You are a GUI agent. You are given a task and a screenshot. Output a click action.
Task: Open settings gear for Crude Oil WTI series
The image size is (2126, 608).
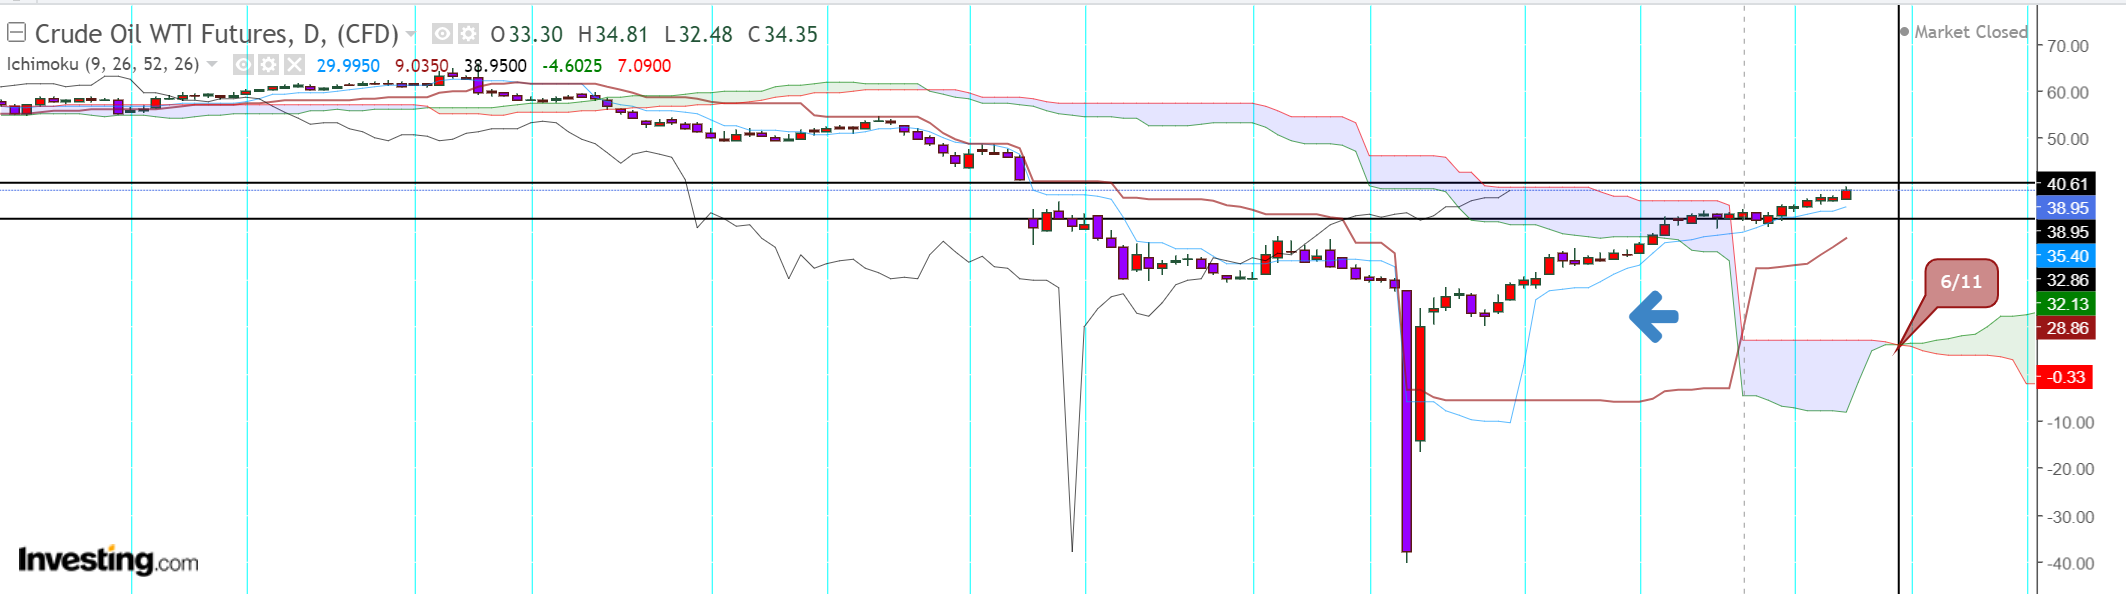(x=468, y=34)
